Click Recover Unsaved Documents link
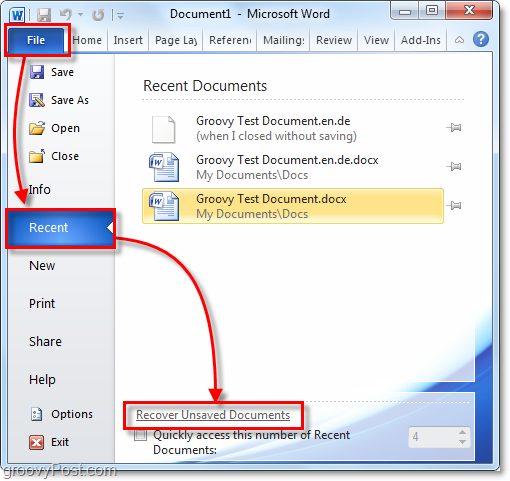The height and width of the screenshot is (481, 510). 213,415
